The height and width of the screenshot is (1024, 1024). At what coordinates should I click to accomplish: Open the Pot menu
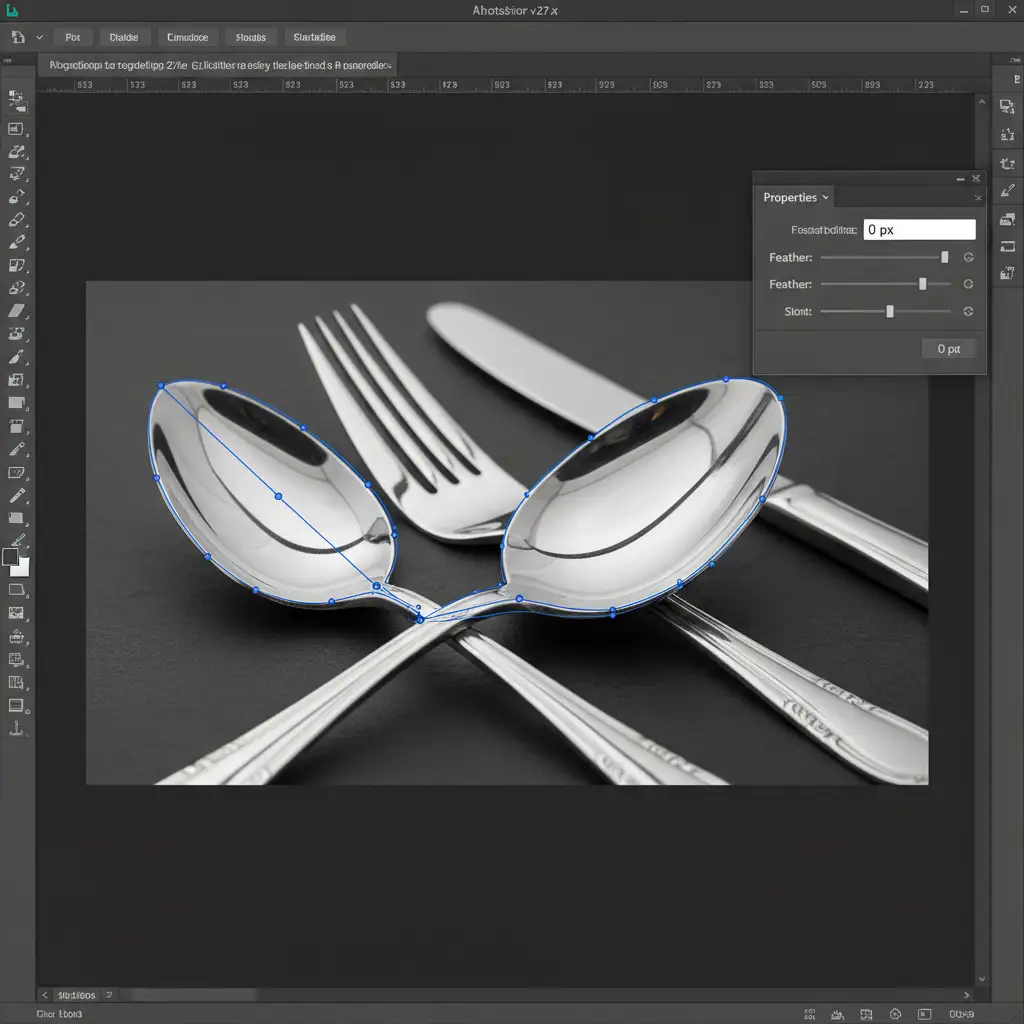72,37
